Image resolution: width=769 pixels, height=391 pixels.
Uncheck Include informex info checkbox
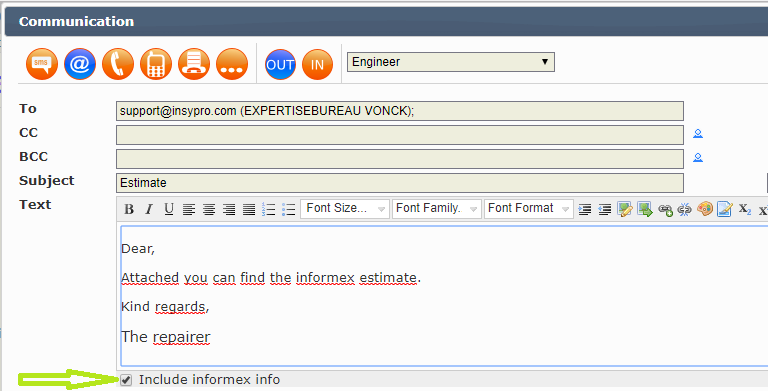[x=127, y=380]
